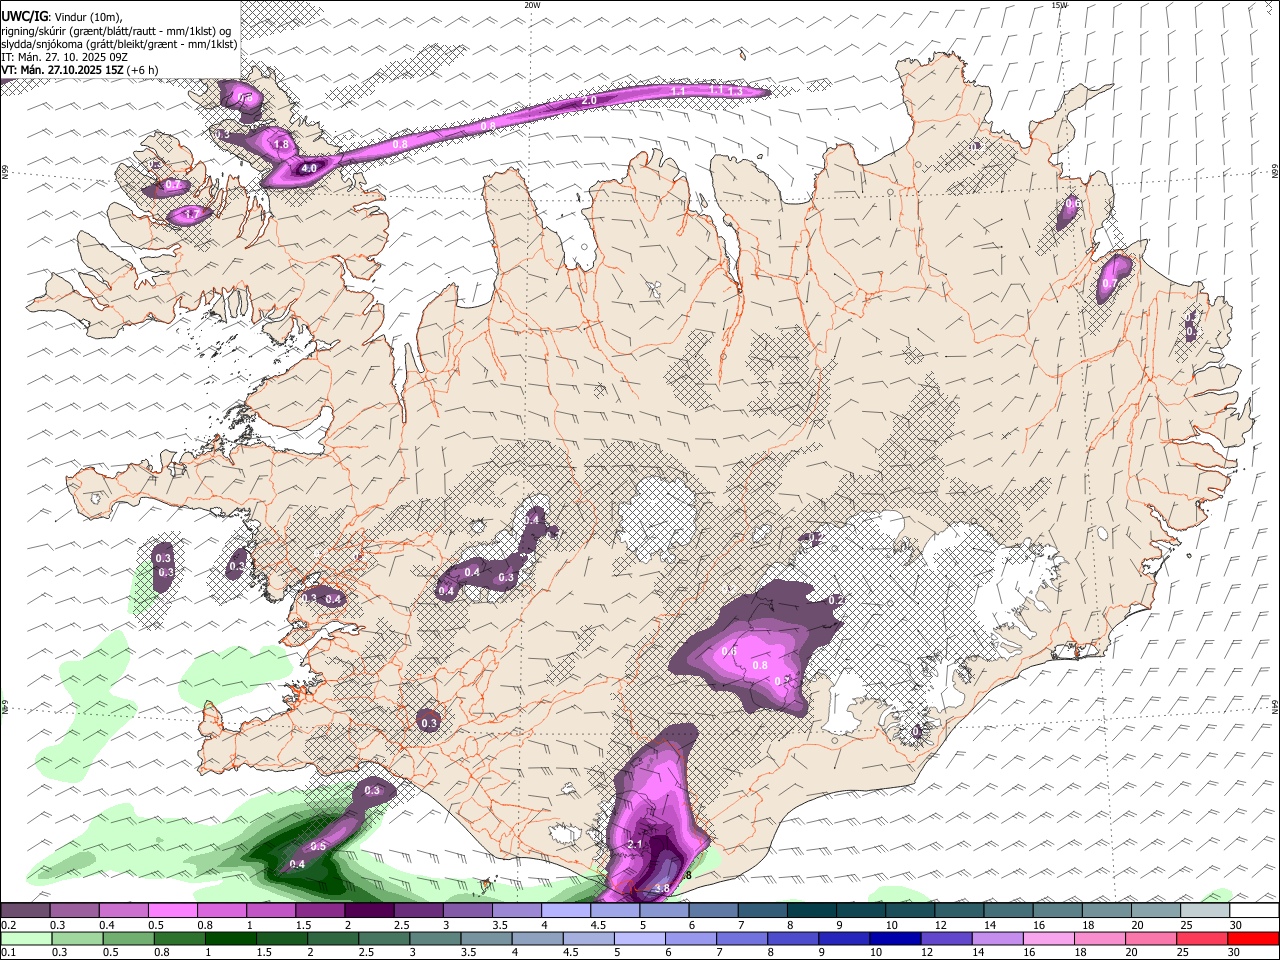This screenshot has width=1280, height=960.
Task: Click the '2.0' value on the pink snow band
Action: point(589,101)
